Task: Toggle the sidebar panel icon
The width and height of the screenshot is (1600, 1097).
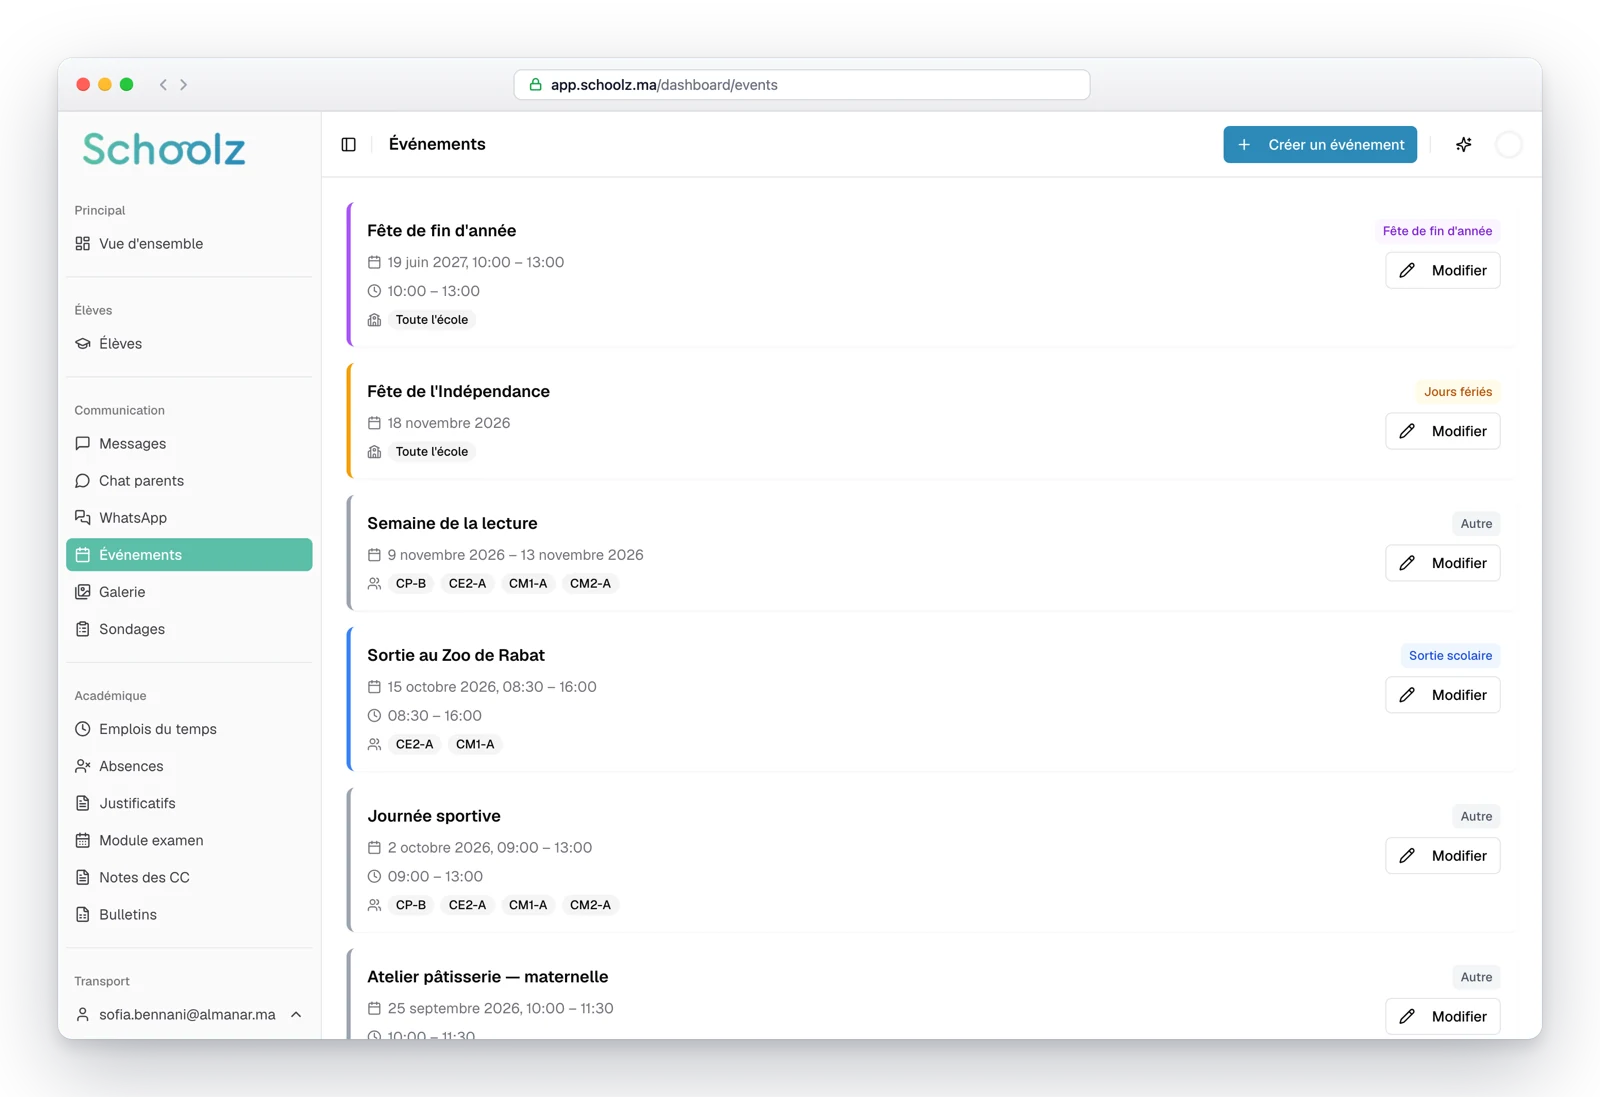Action: tap(348, 145)
